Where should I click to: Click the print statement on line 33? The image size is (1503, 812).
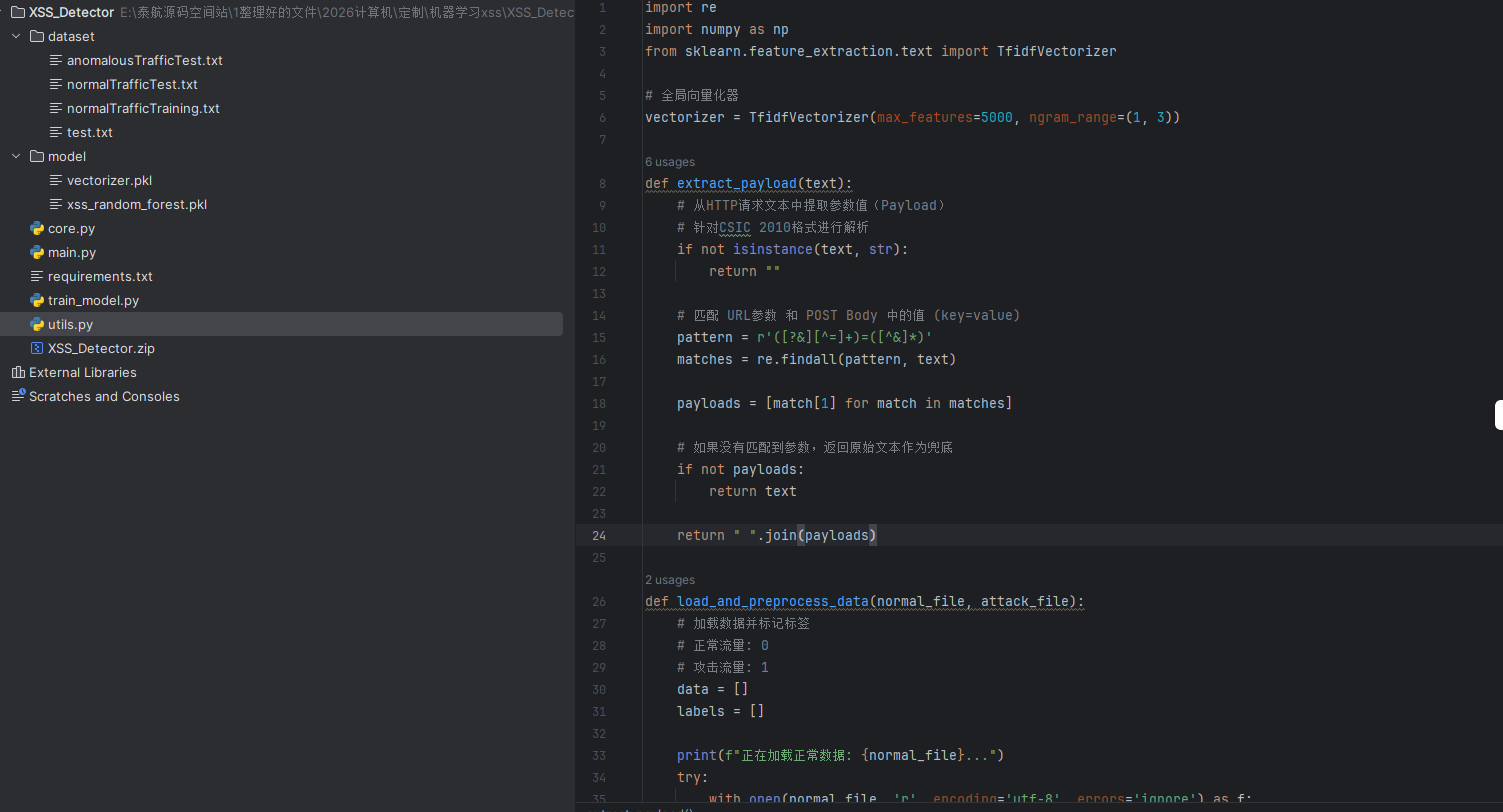840,755
